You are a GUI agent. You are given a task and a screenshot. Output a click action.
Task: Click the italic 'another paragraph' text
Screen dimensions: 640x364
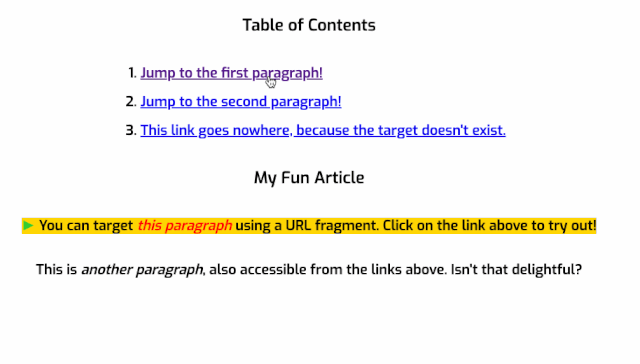point(142,270)
